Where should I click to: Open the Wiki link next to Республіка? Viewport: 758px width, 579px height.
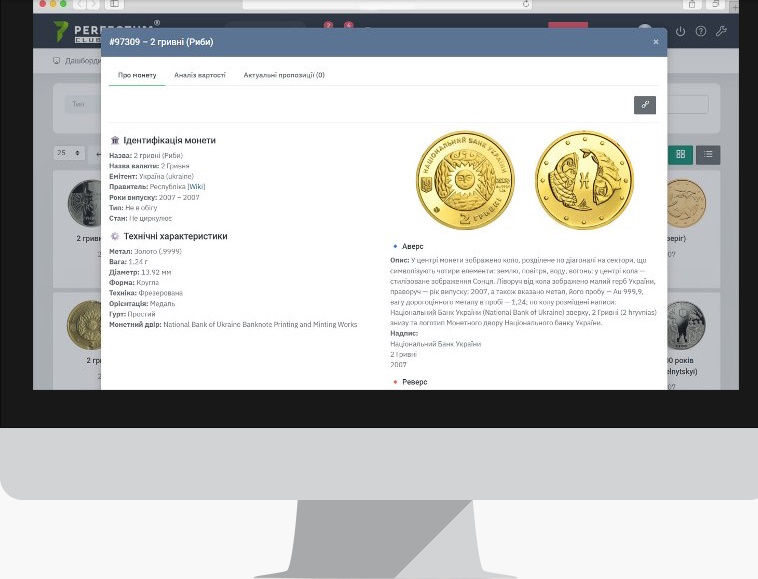tap(196, 186)
